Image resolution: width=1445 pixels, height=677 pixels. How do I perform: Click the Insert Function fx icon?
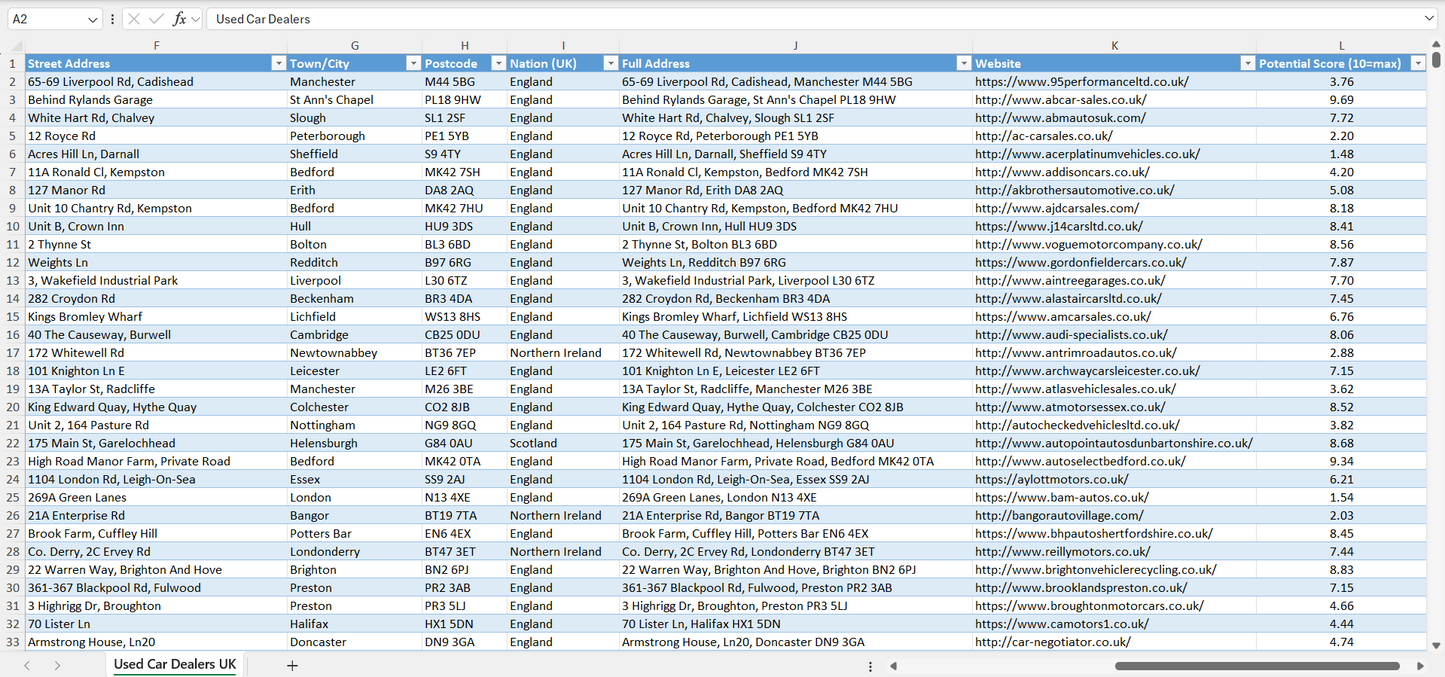[179, 19]
